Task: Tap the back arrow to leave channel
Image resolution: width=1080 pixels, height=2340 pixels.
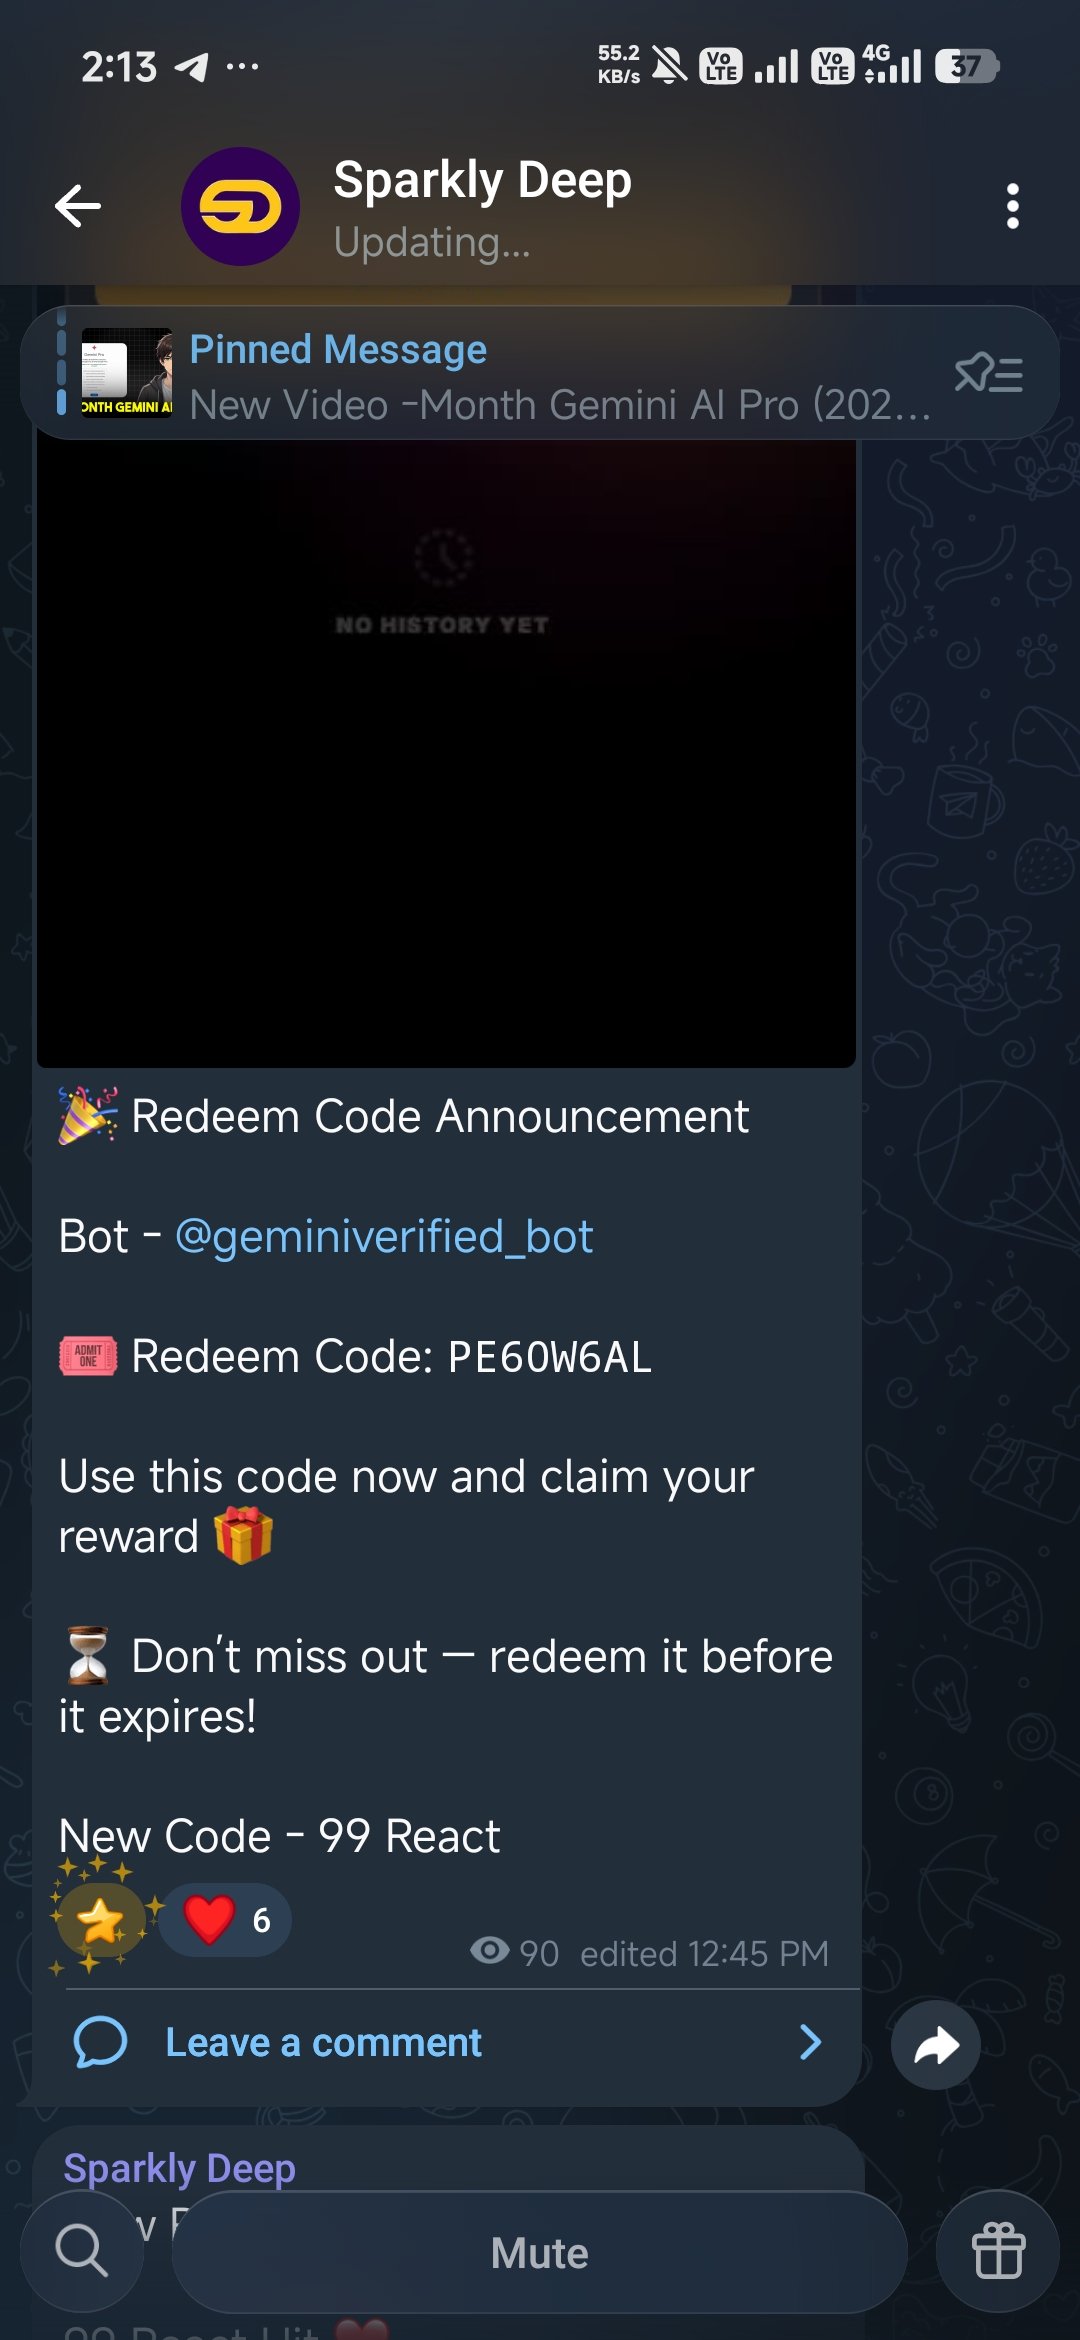Action: coord(78,207)
